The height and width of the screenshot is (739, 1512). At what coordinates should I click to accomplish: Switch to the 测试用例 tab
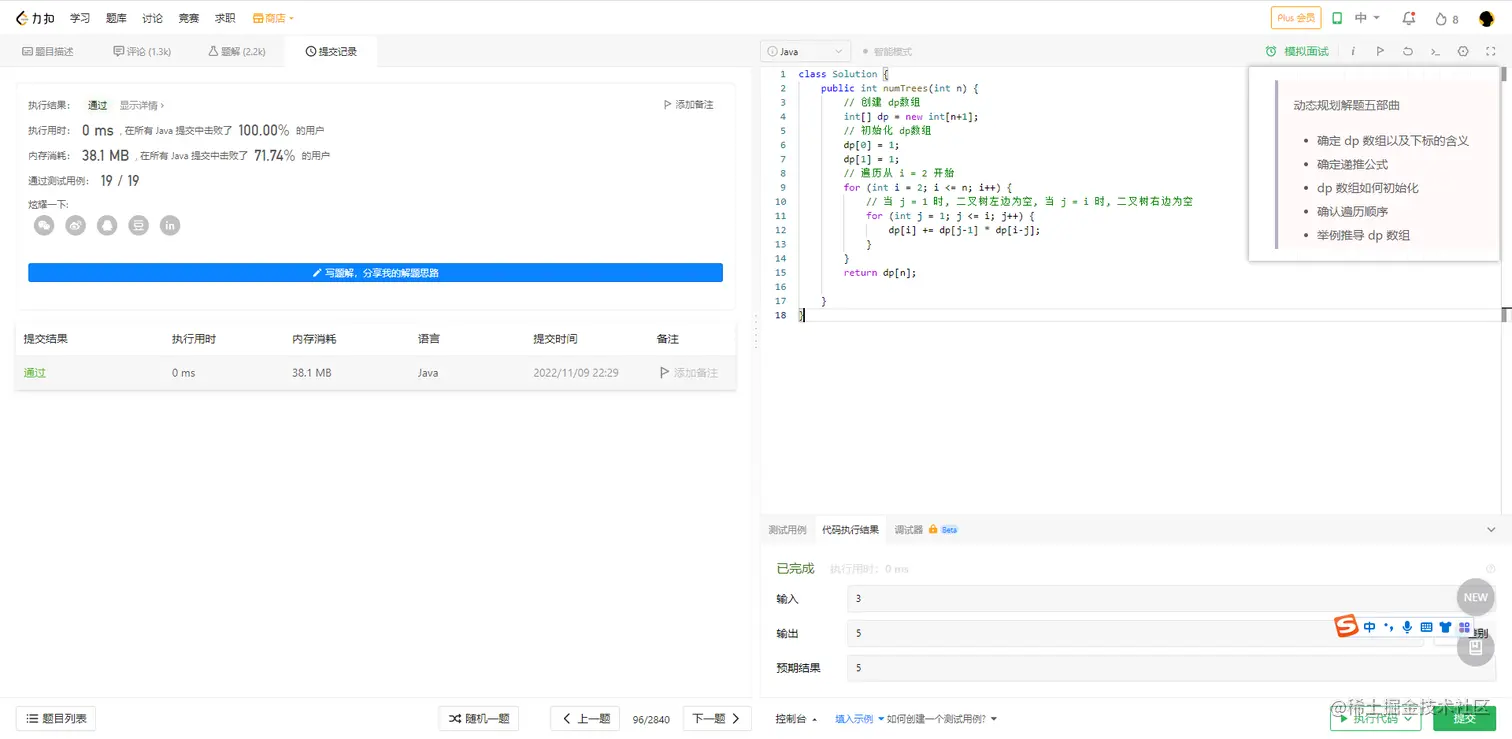click(787, 530)
